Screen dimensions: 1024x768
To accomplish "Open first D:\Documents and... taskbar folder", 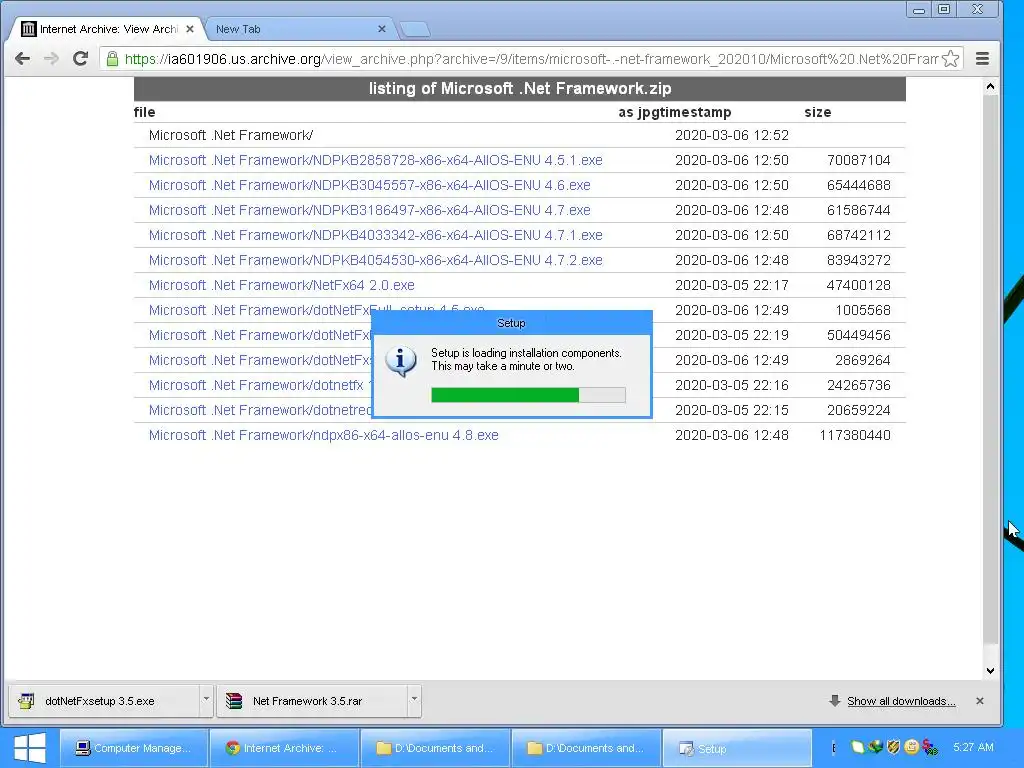I will pyautogui.click(x=435, y=748).
